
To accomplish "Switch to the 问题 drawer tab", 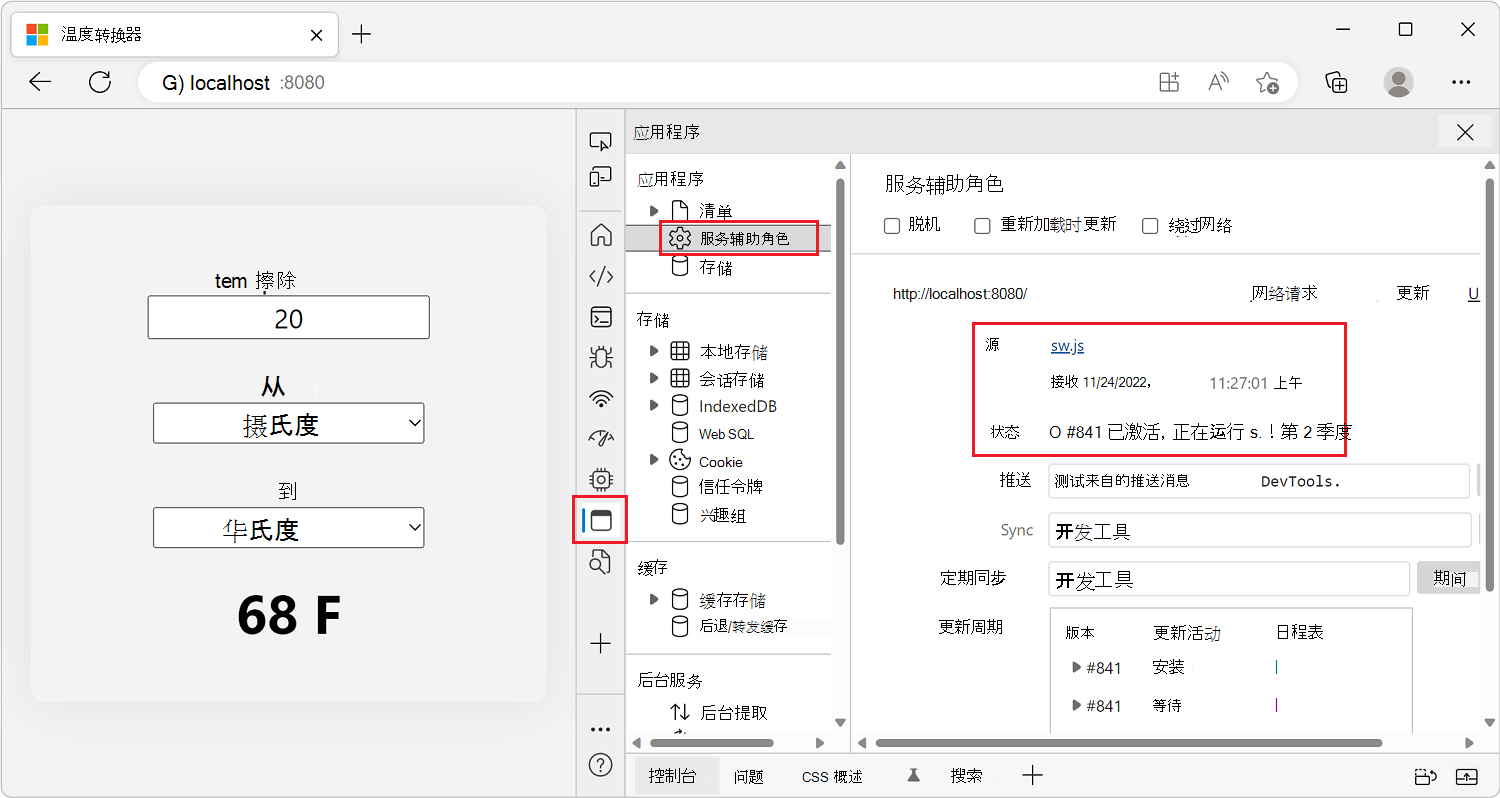I will (x=748, y=776).
